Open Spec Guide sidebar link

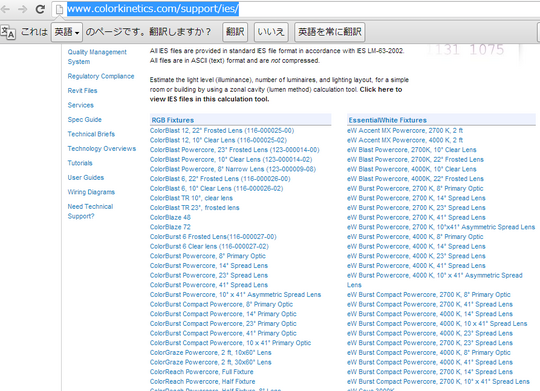(84, 120)
